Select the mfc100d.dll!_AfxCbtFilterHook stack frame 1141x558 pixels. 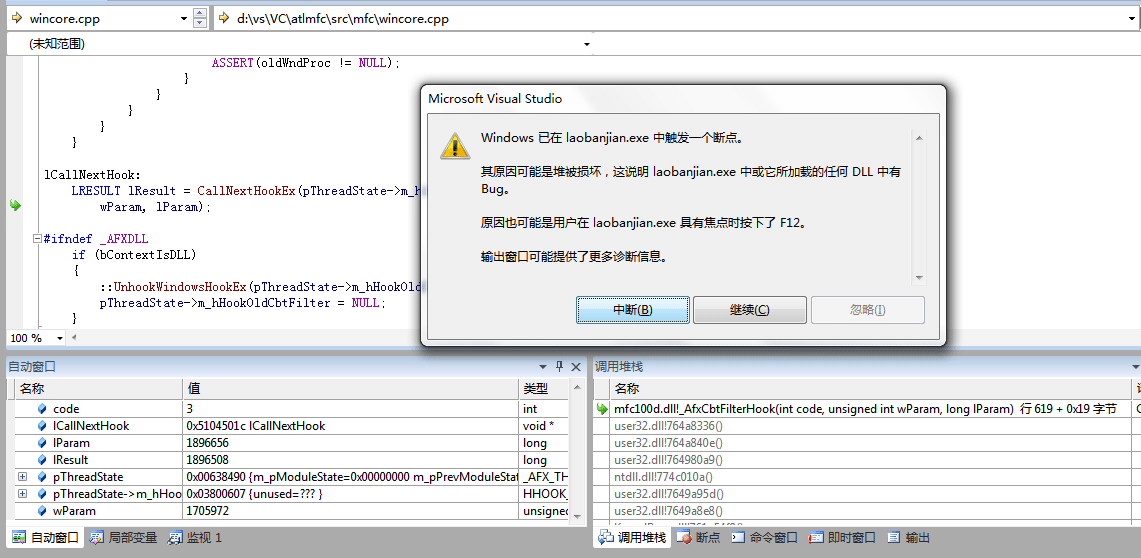point(865,409)
